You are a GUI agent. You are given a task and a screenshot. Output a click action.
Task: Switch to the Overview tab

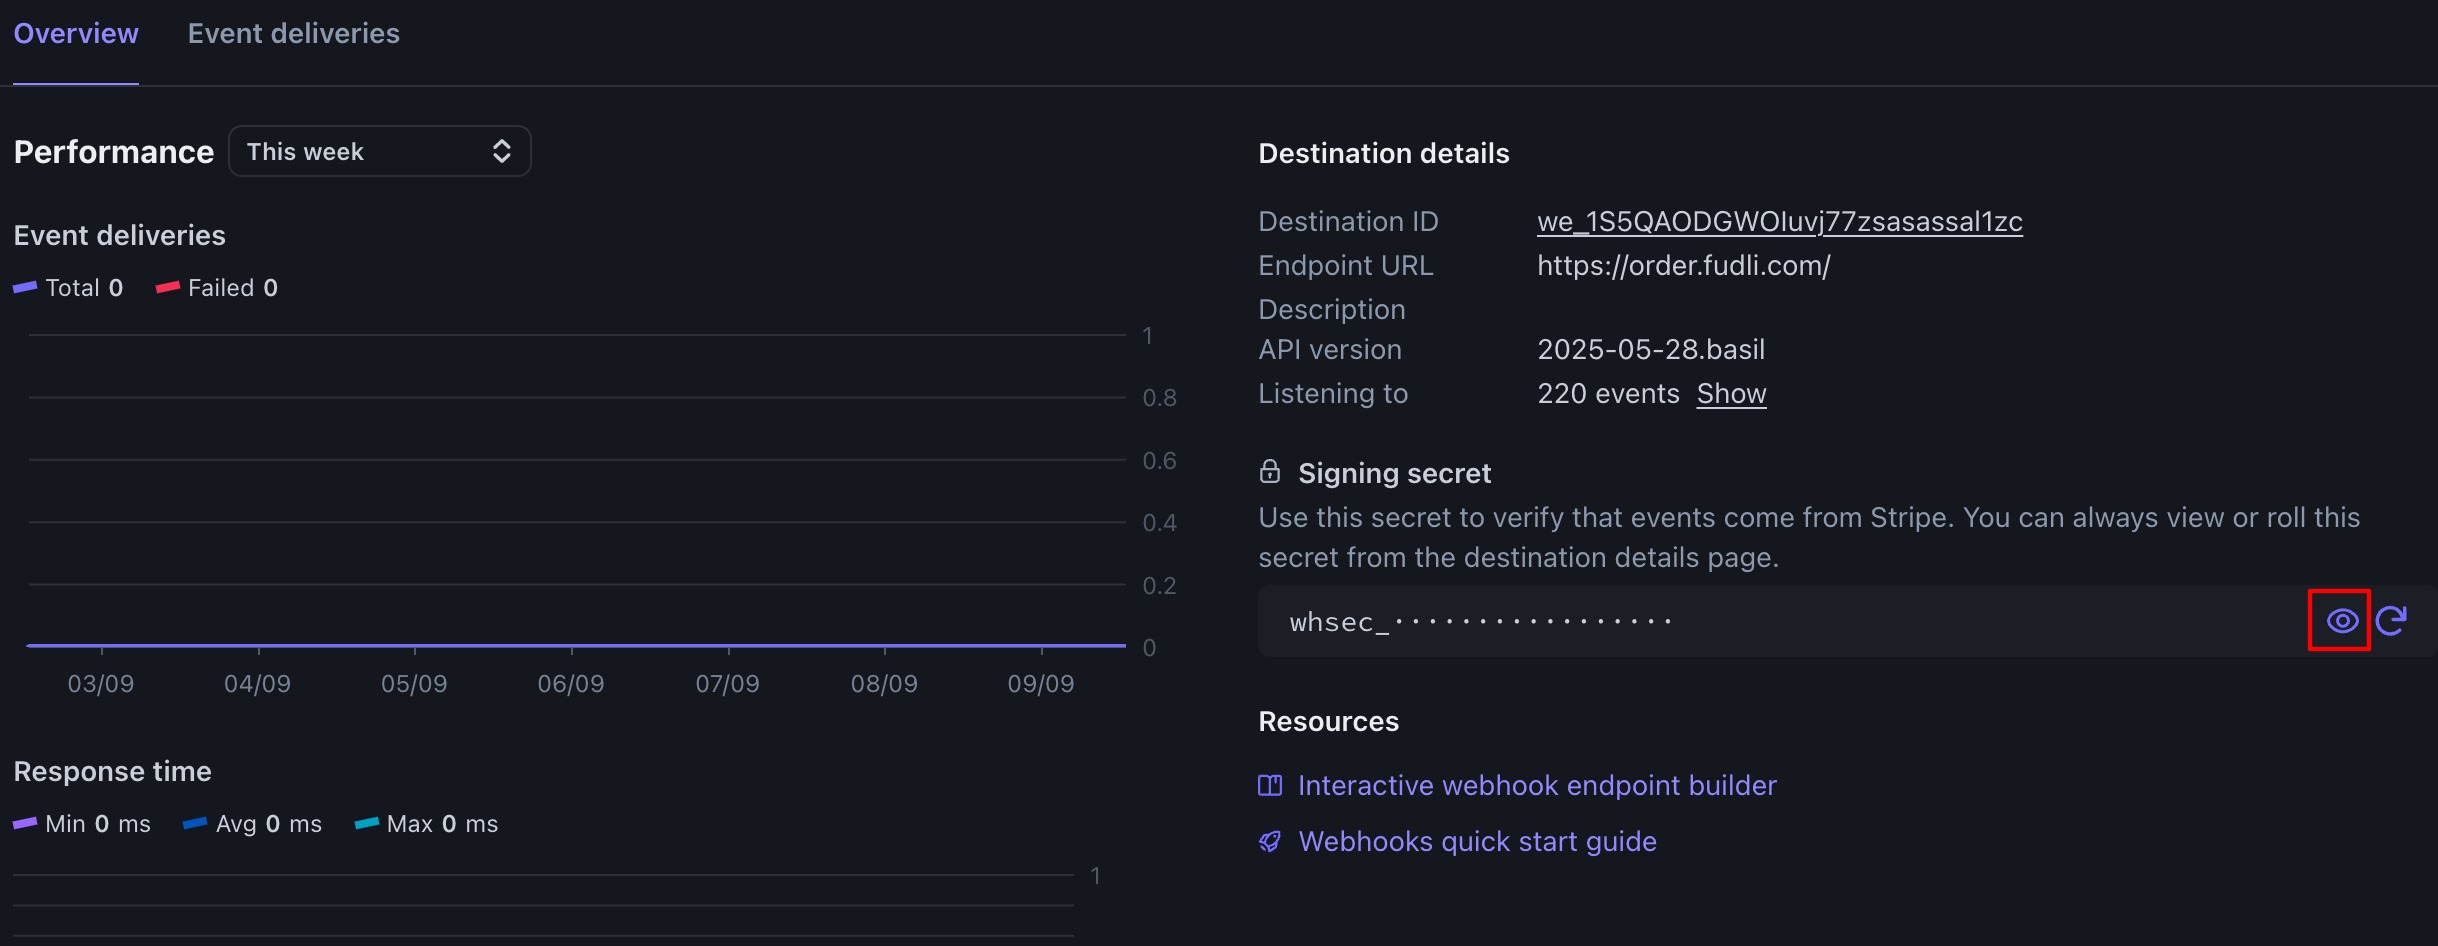point(76,34)
